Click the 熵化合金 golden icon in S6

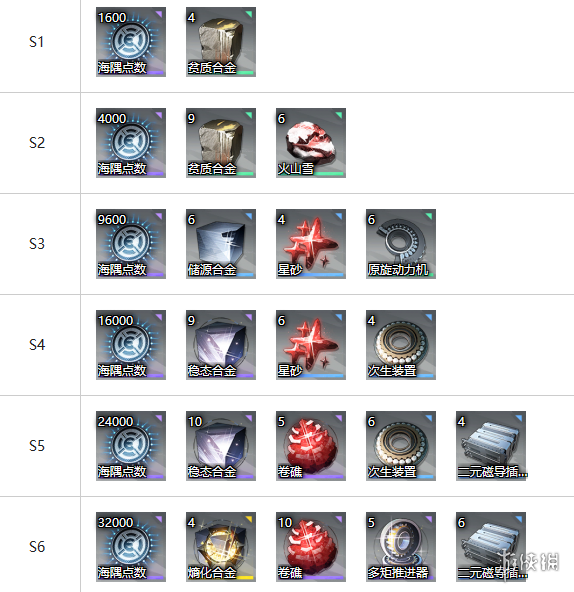click(x=221, y=547)
